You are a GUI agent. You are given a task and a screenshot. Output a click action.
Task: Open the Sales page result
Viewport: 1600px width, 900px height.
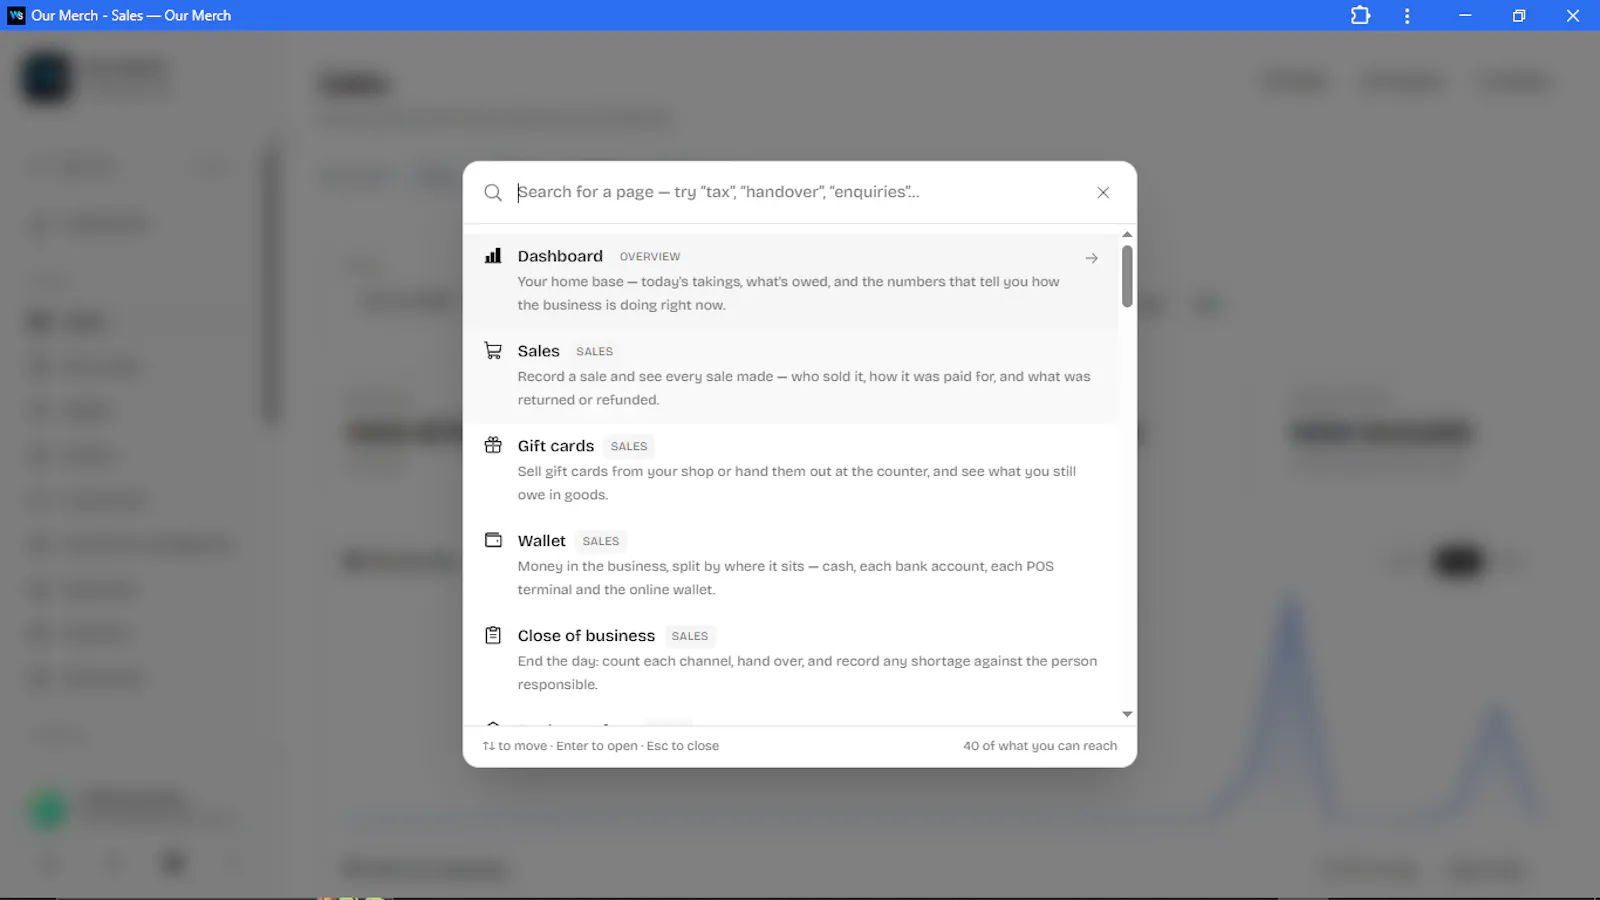coord(791,376)
